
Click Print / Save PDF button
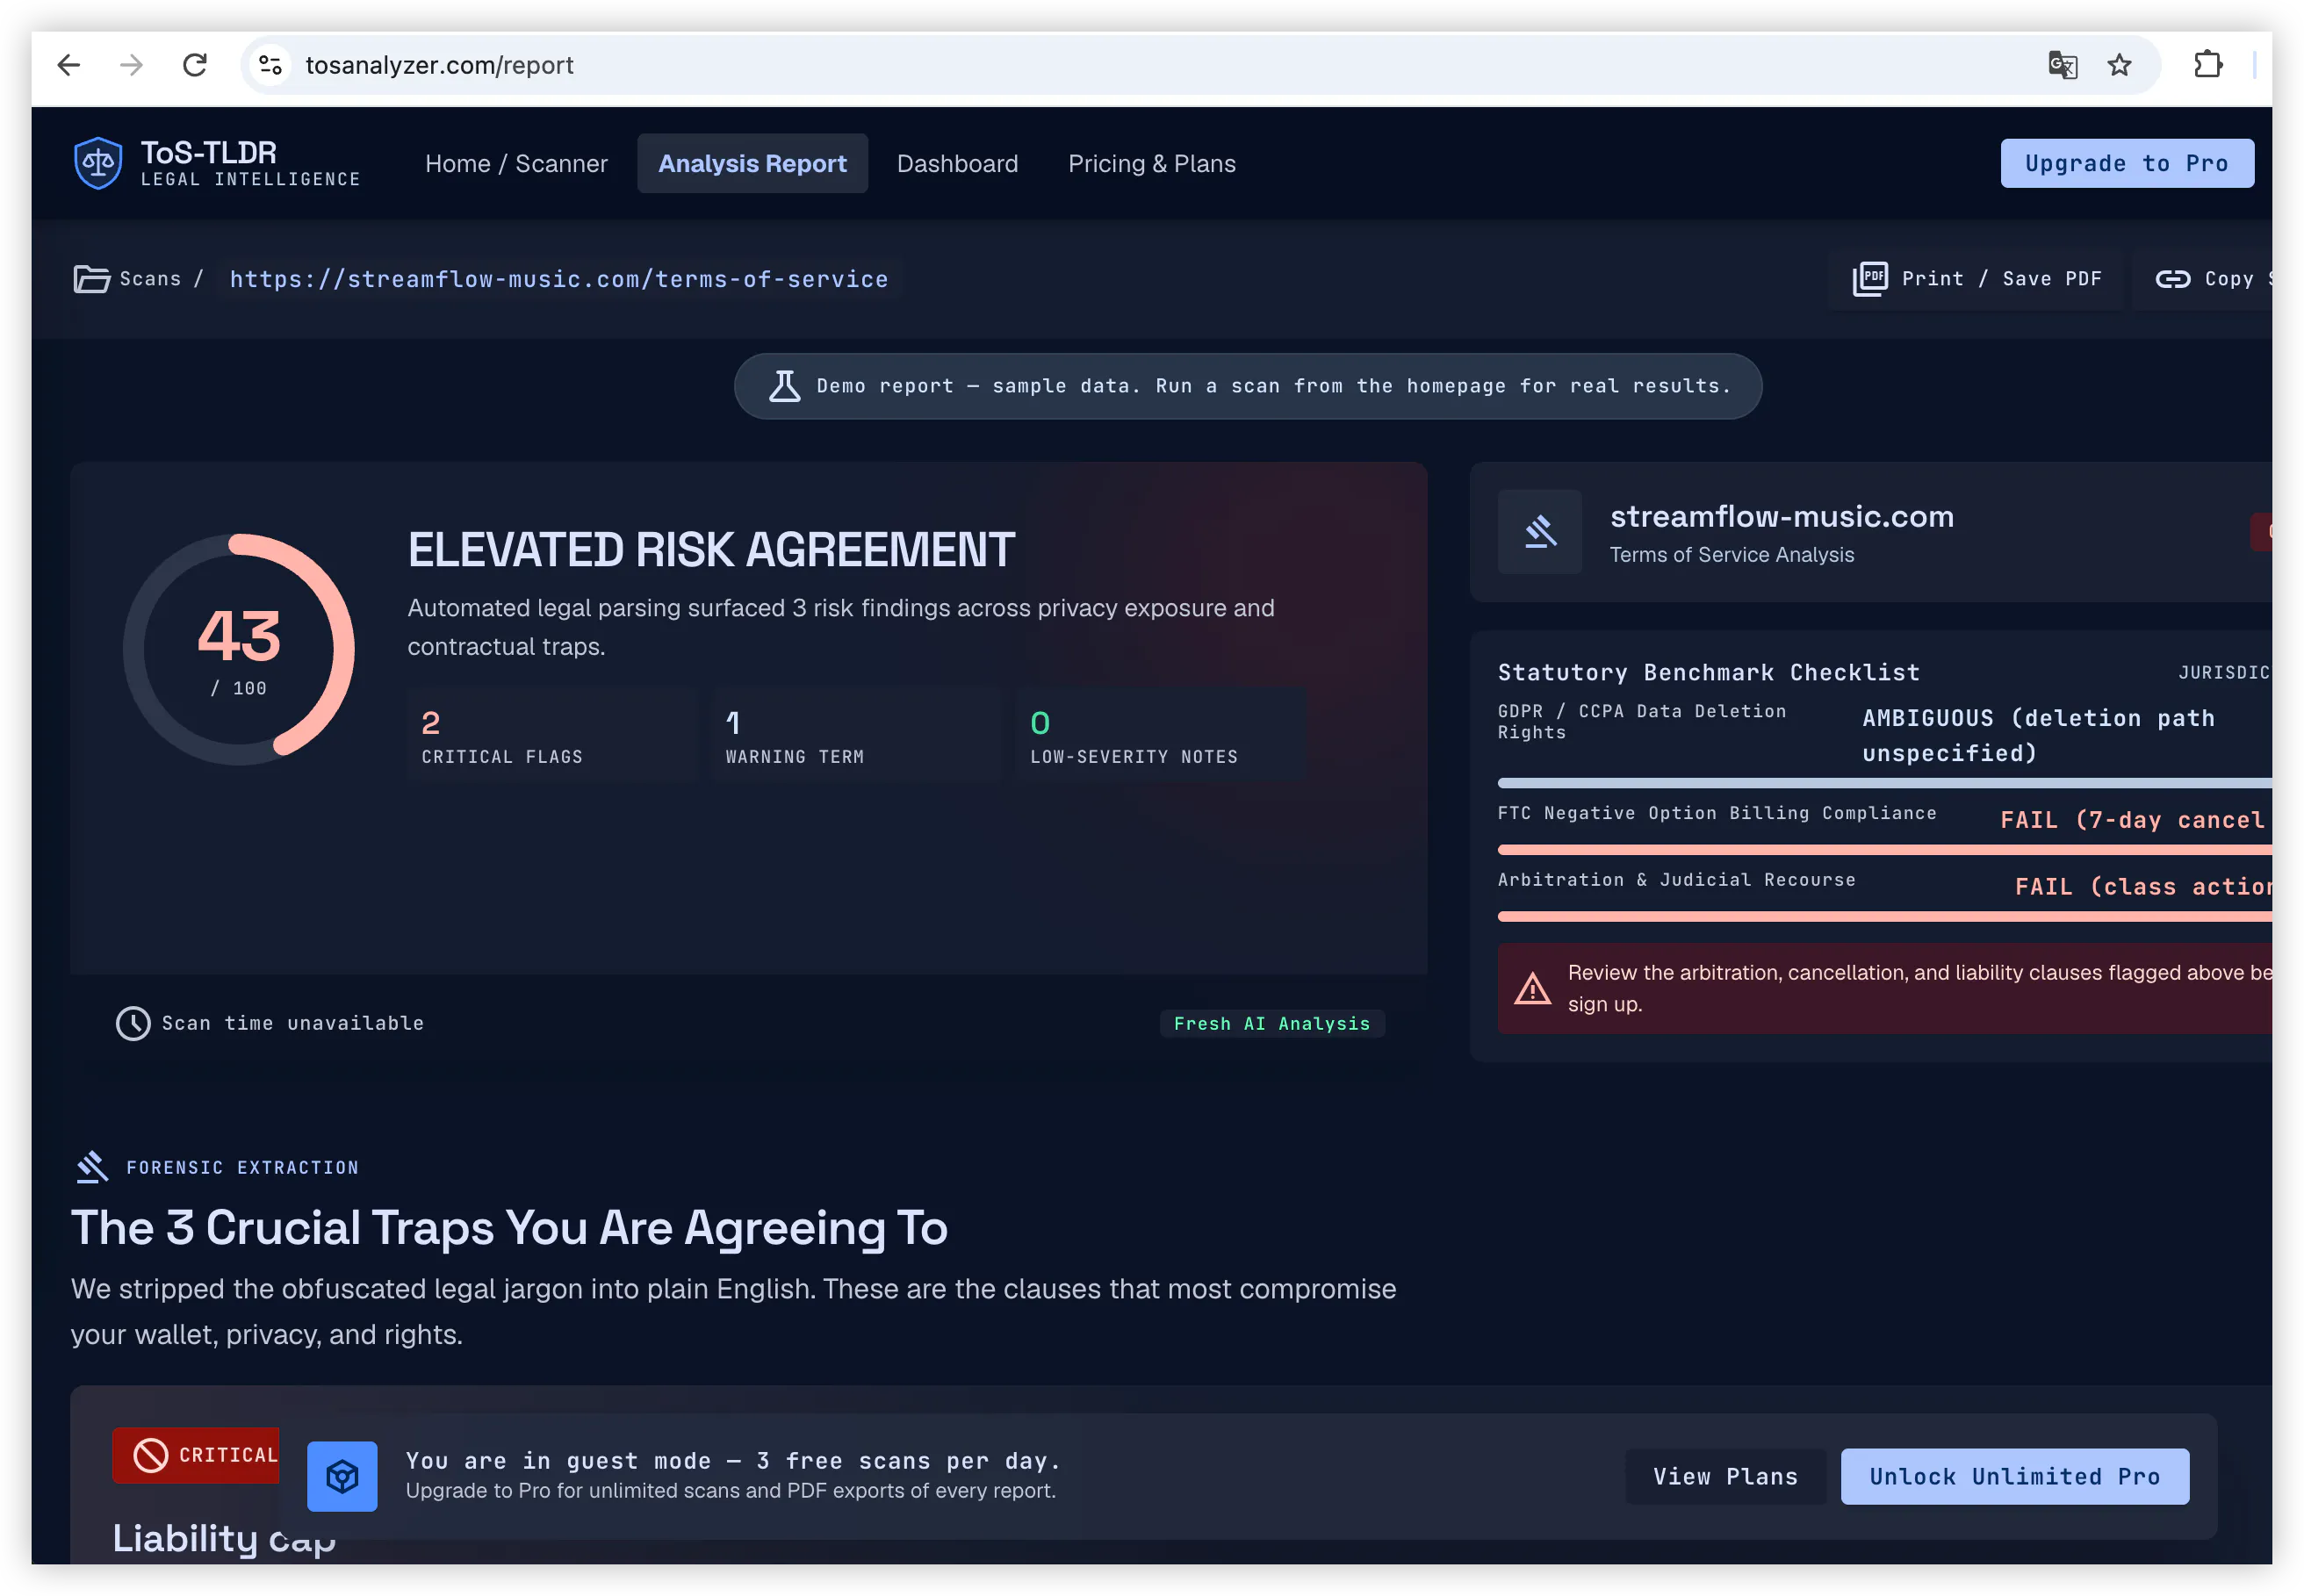coord(1976,279)
